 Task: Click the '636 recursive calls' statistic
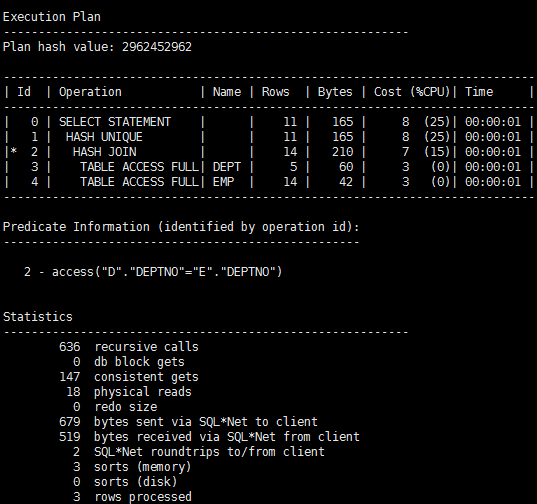tap(129, 347)
